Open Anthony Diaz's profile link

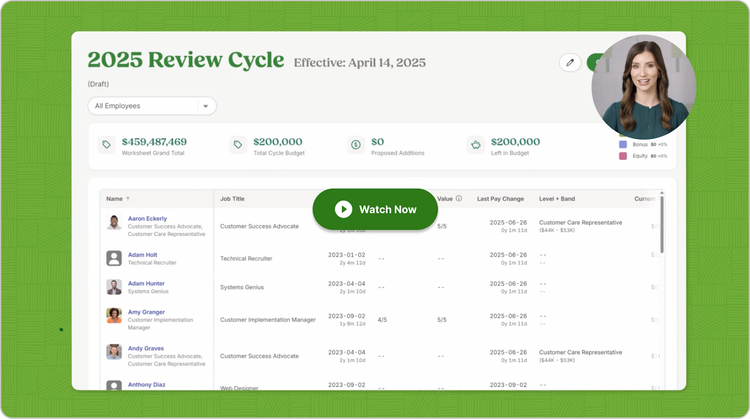(146, 385)
